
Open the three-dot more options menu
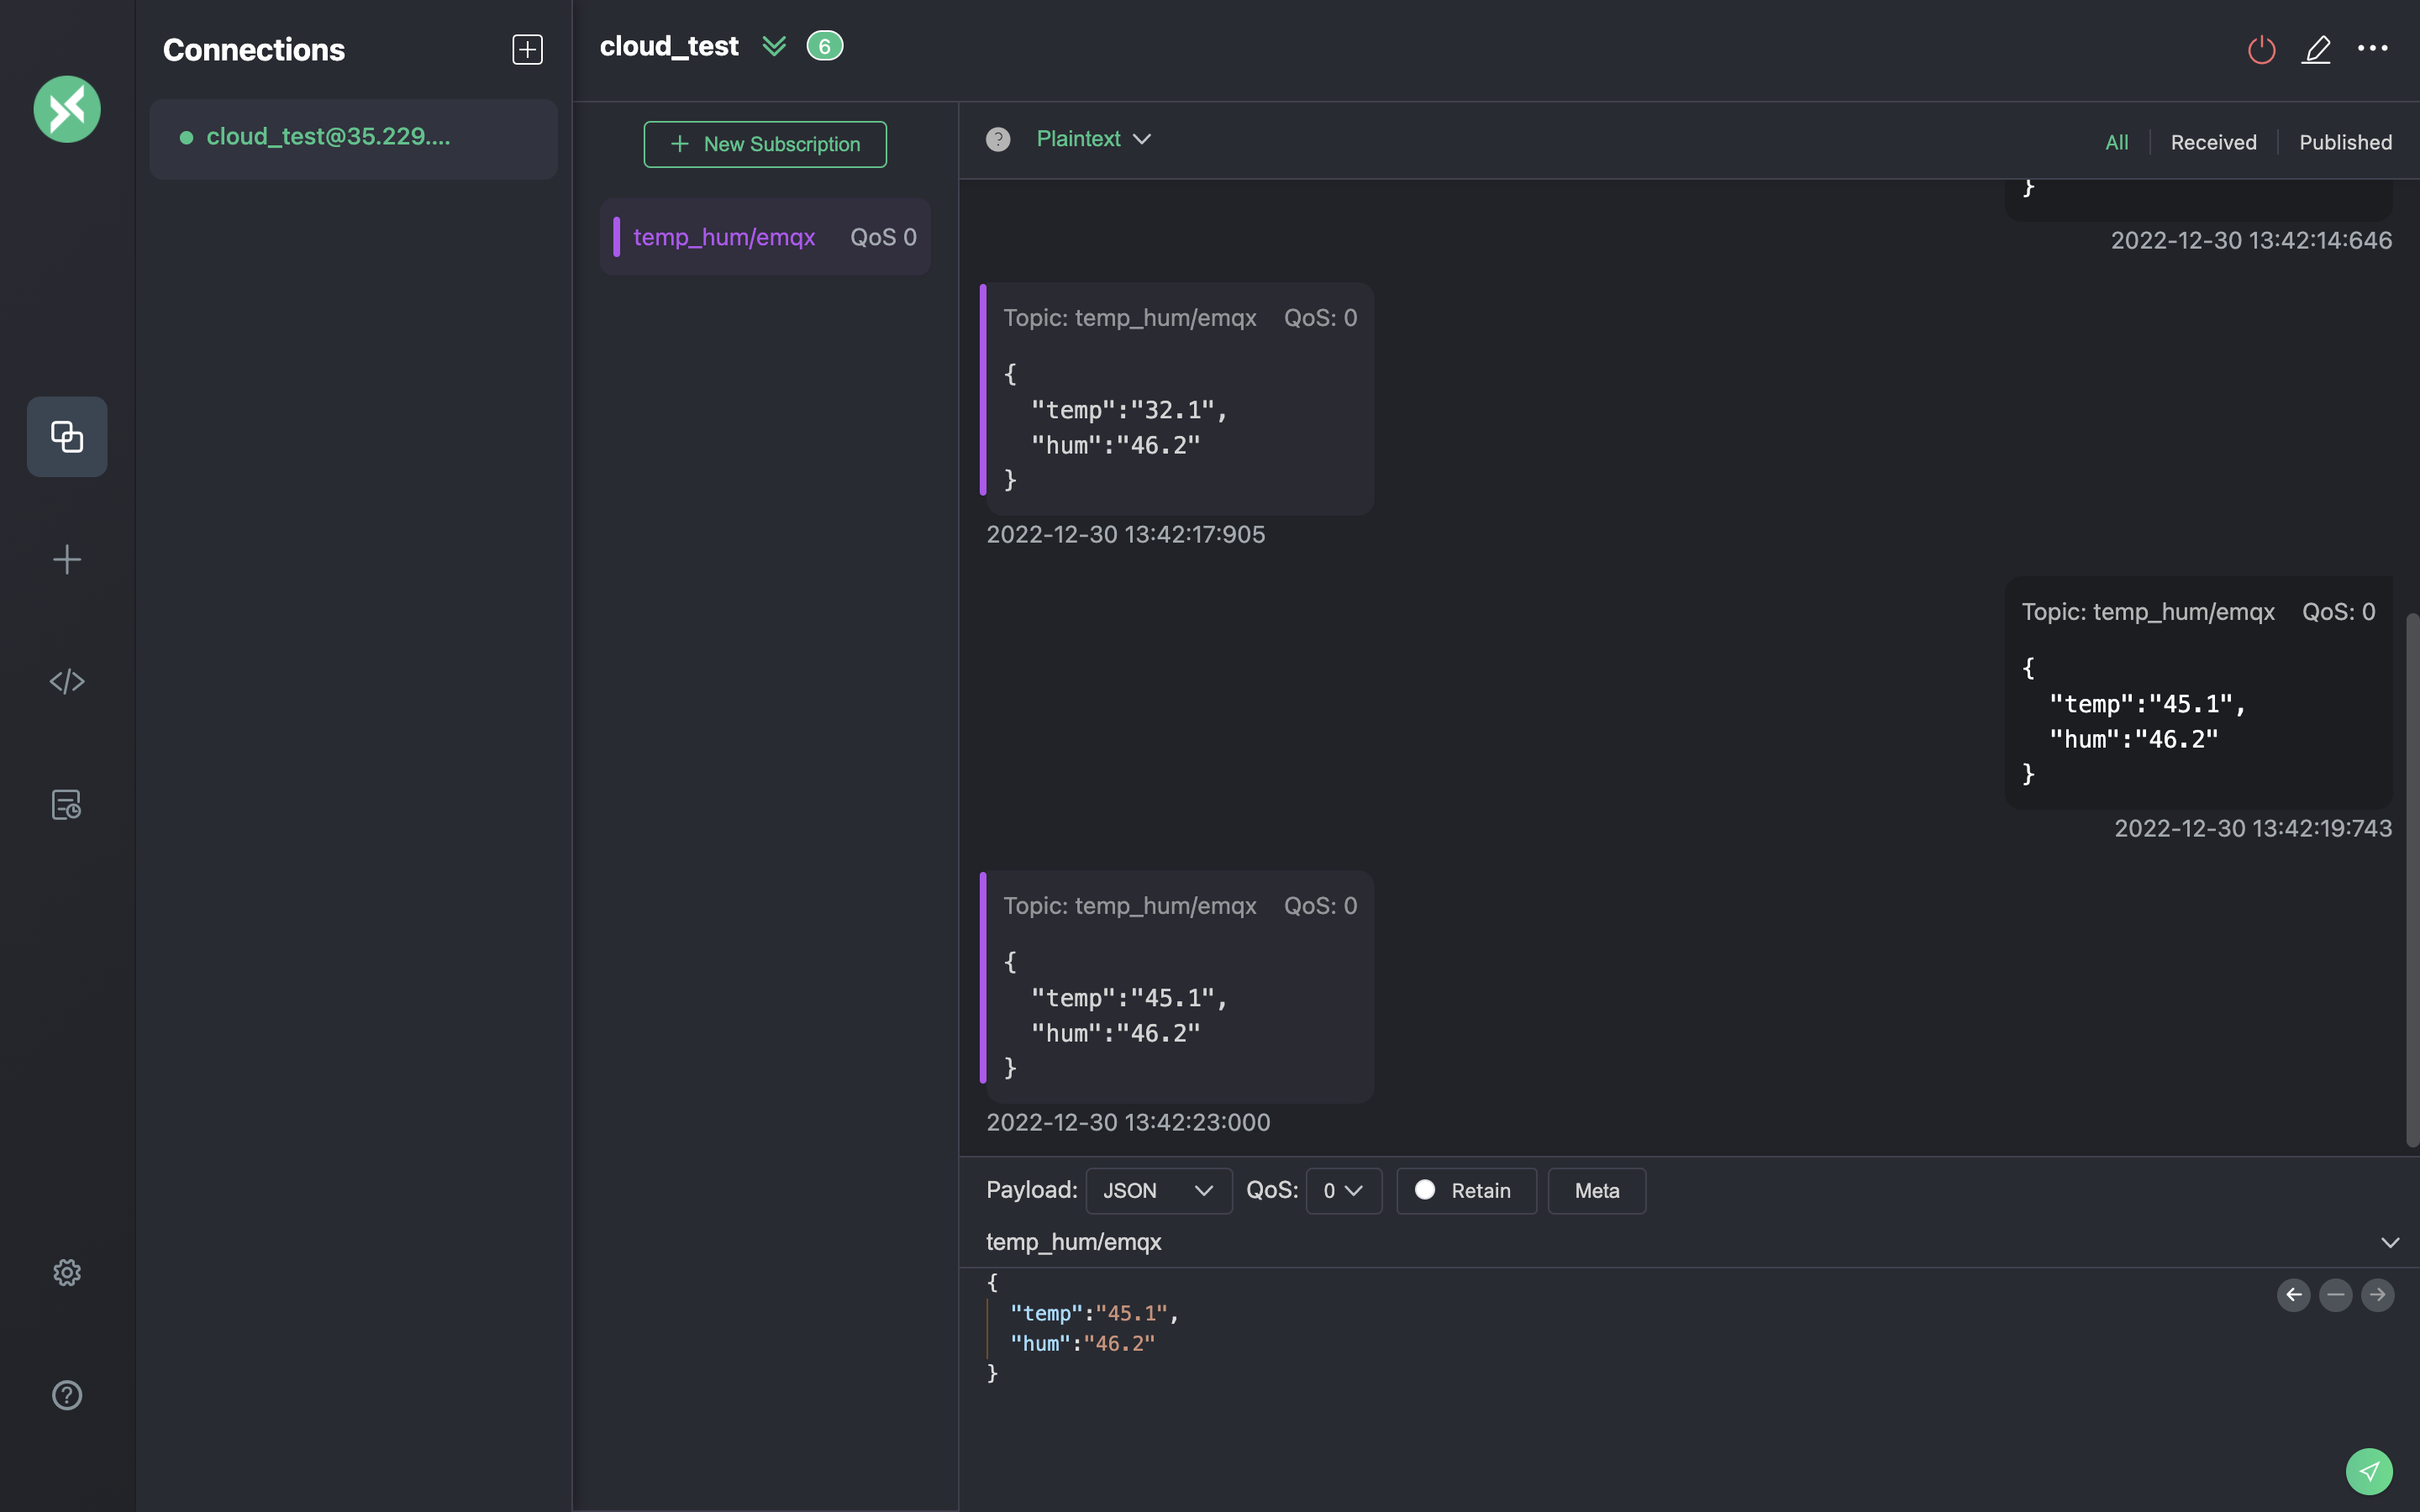(2372, 48)
